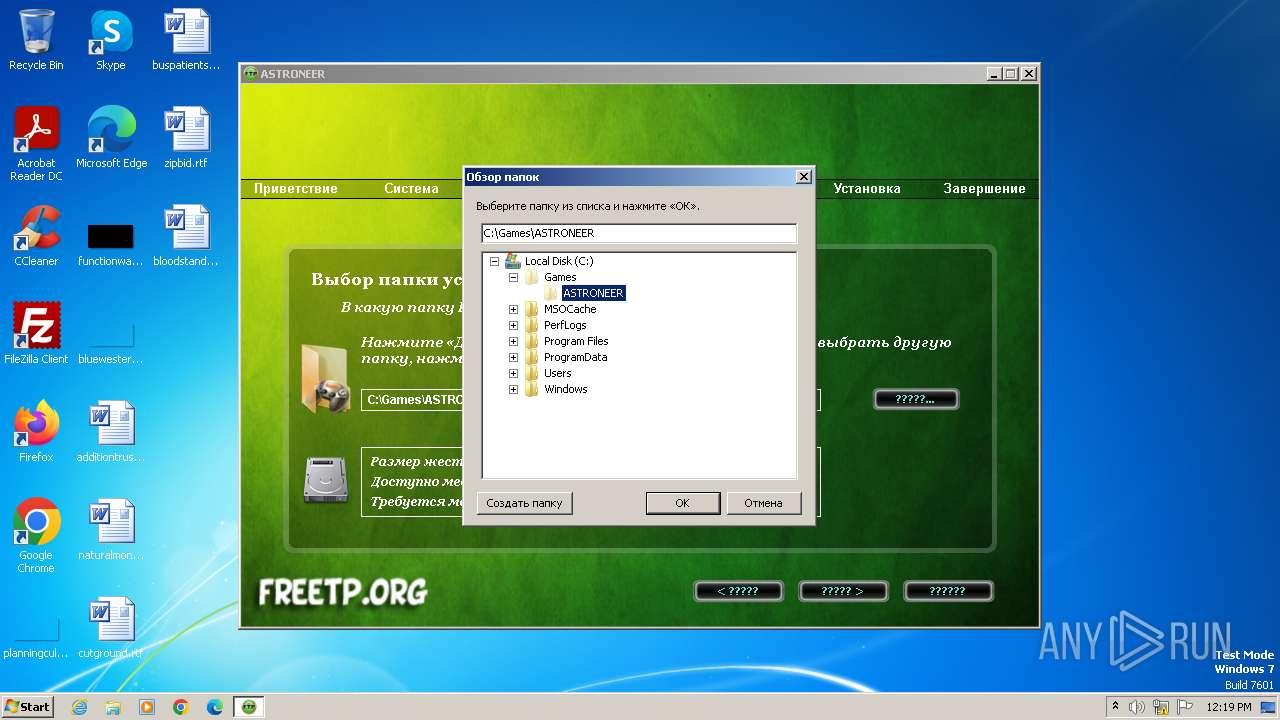Open the volume tray icon
Viewport: 1280px width, 720px height.
point(1138,707)
